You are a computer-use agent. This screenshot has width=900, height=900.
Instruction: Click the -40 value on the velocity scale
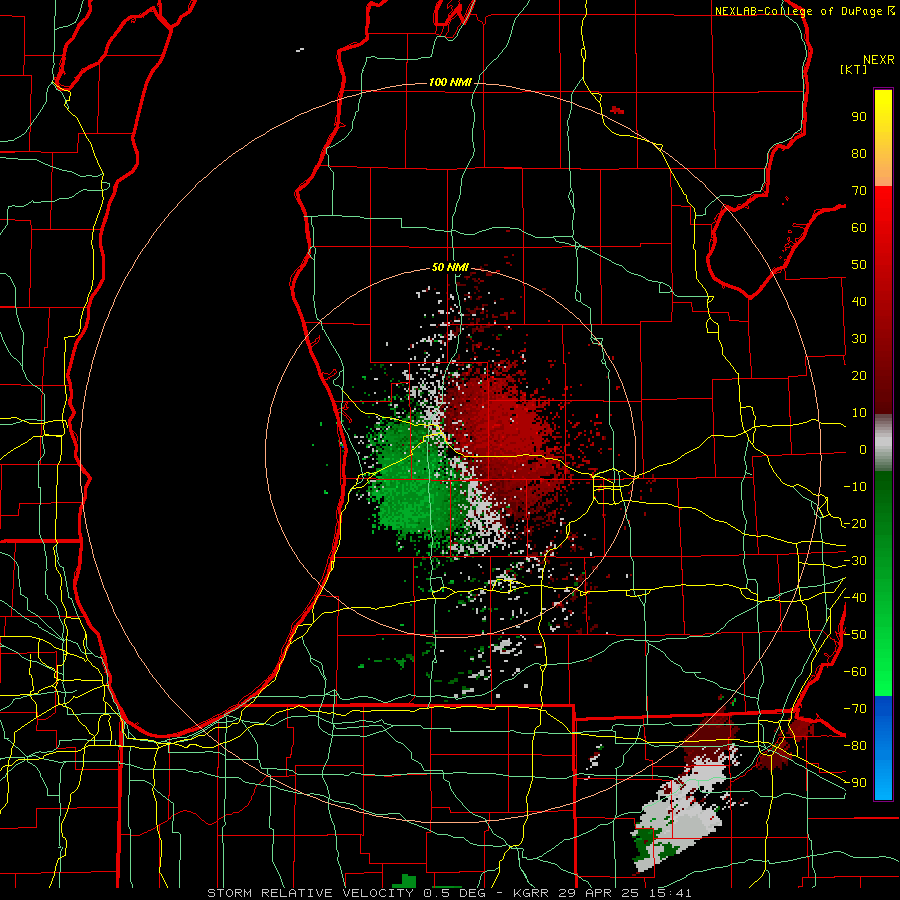tap(855, 598)
